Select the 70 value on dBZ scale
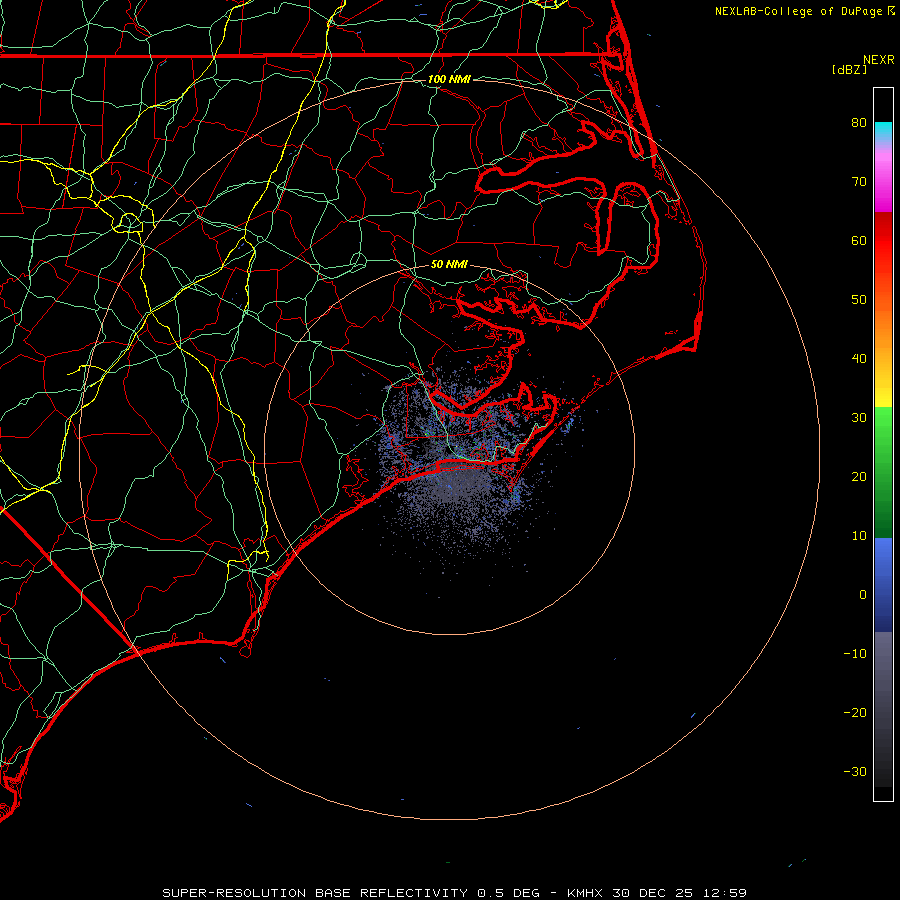Viewport: 900px width, 900px height. coord(859,181)
